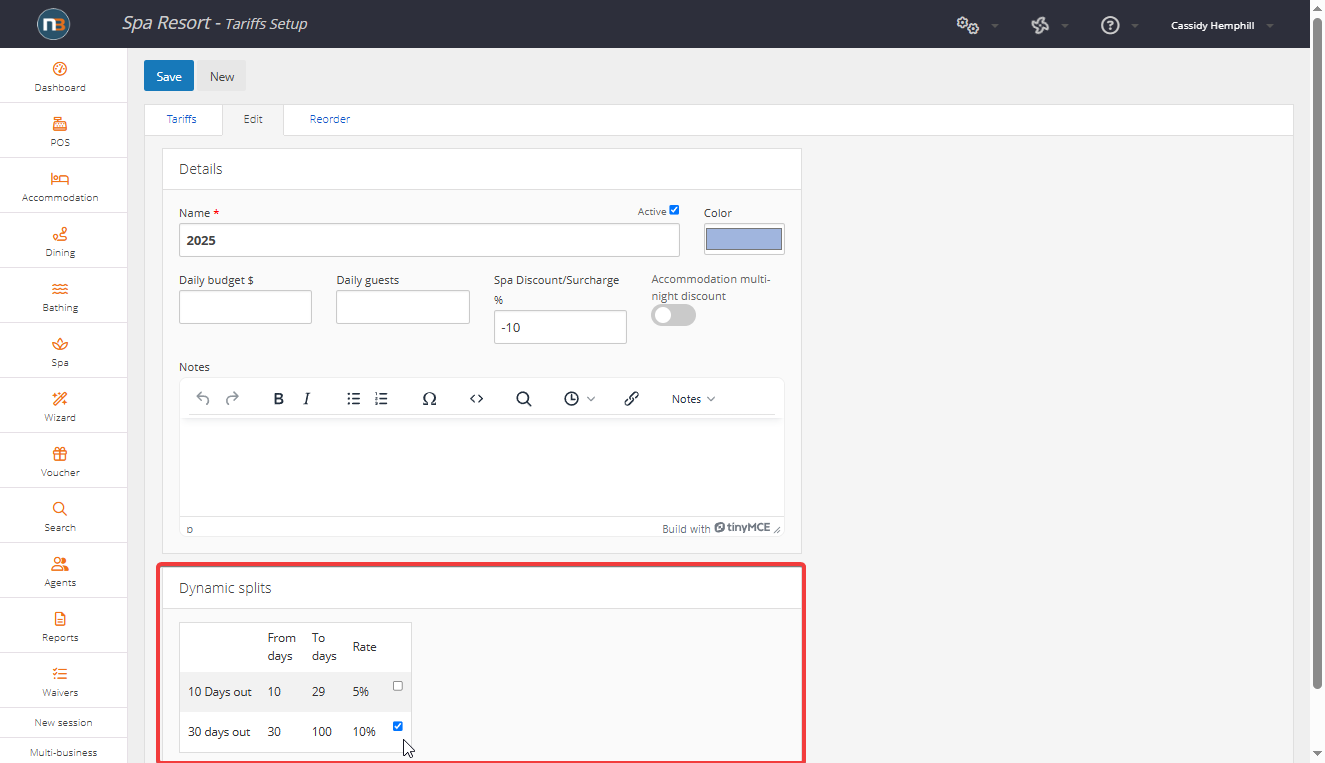Image resolution: width=1325 pixels, height=763 pixels.
Task: Open the Cassidy Hemphill user menu
Action: tap(1221, 26)
